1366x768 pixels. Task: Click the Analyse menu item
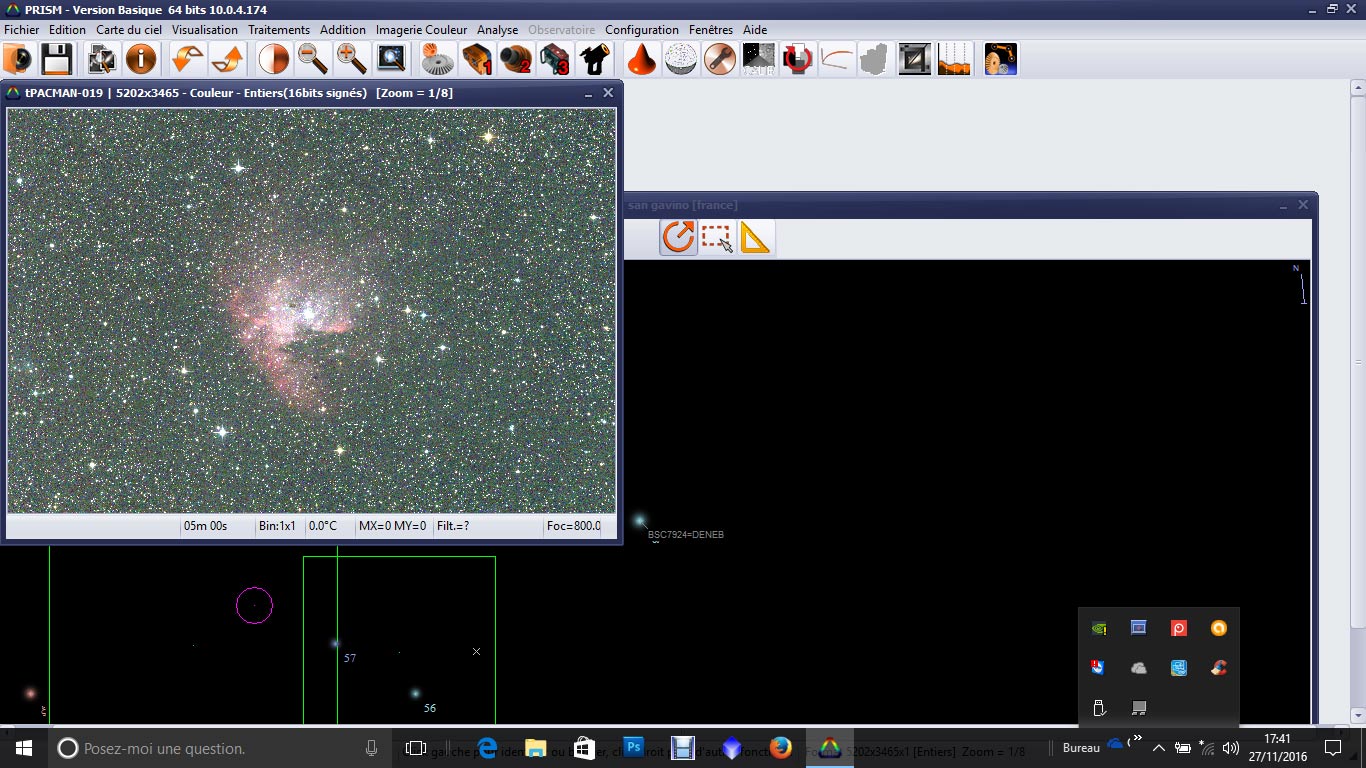[497, 30]
